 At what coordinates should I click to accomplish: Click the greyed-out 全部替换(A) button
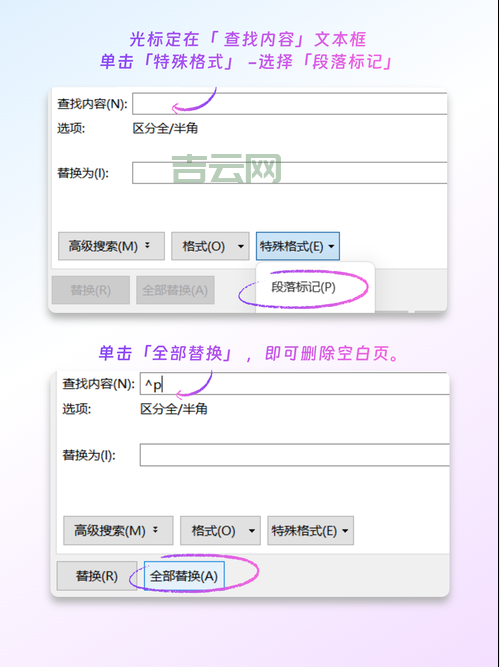pos(175,290)
